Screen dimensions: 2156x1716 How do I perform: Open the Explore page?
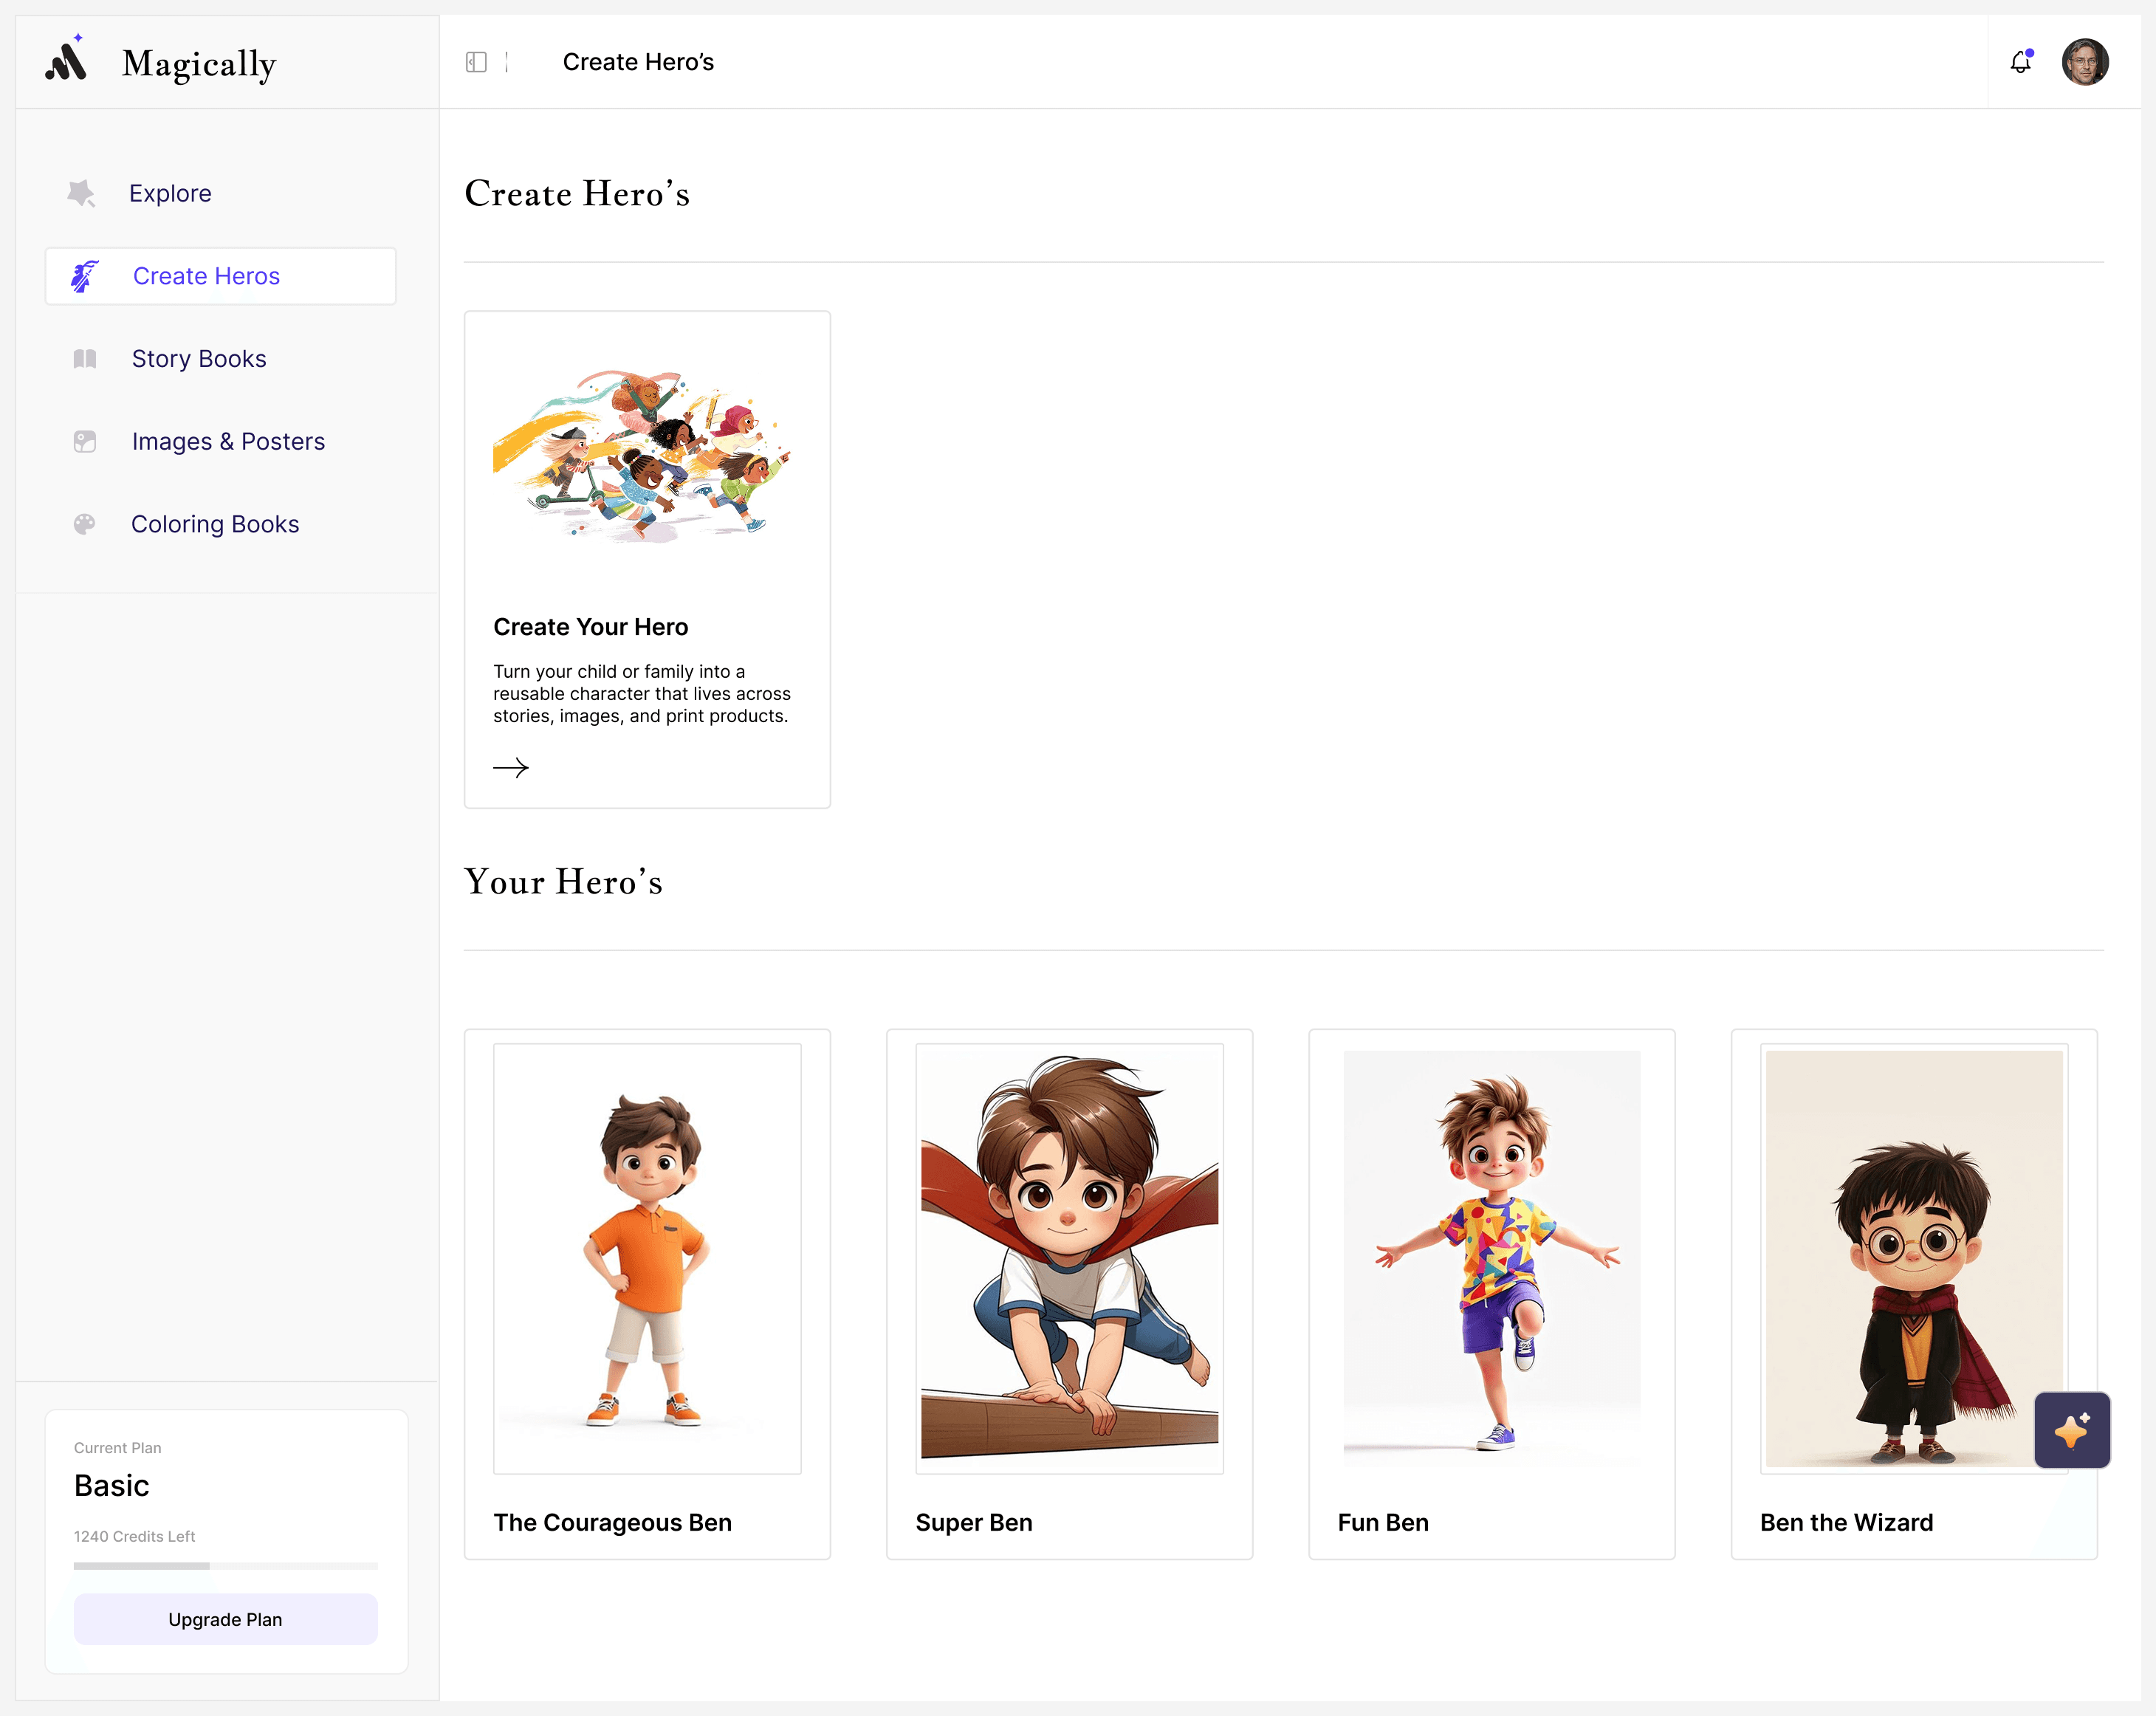(x=170, y=193)
